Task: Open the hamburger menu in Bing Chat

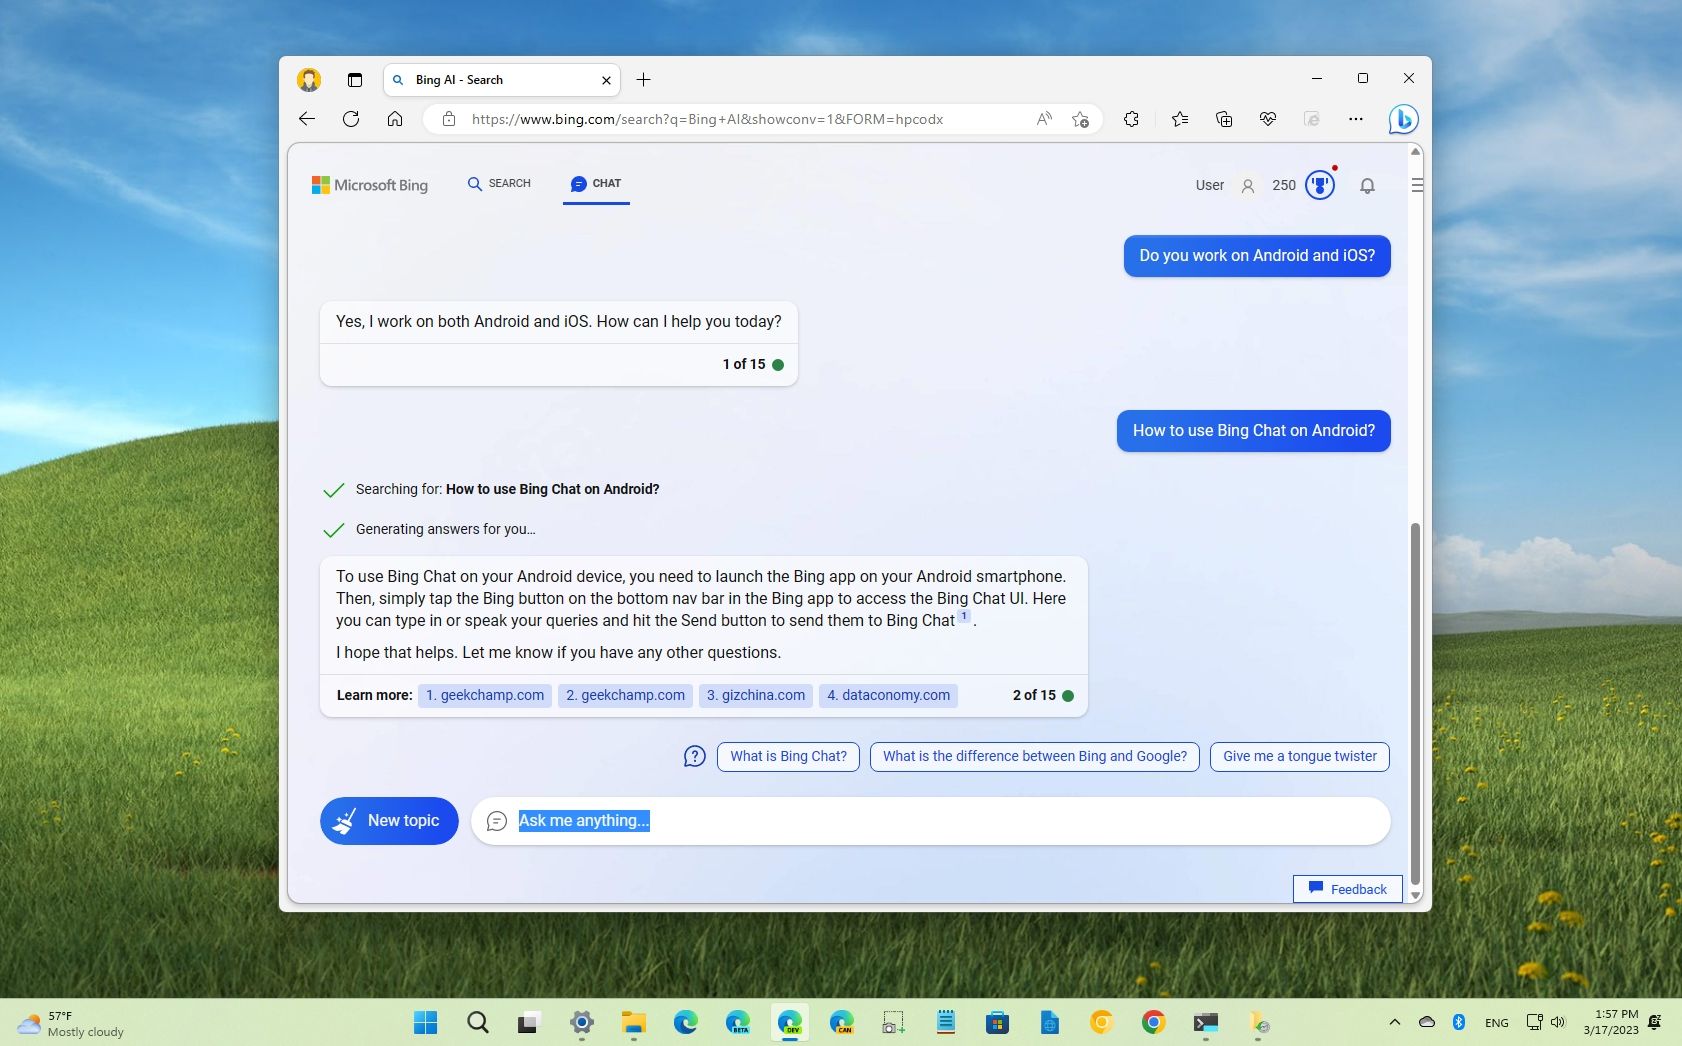Action: pyautogui.click(x=1417, y=185)
